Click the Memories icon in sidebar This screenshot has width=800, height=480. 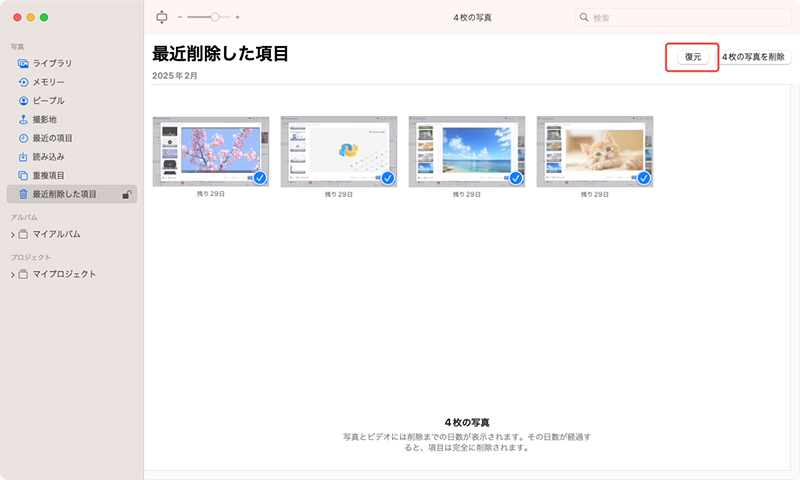(23, 82)
